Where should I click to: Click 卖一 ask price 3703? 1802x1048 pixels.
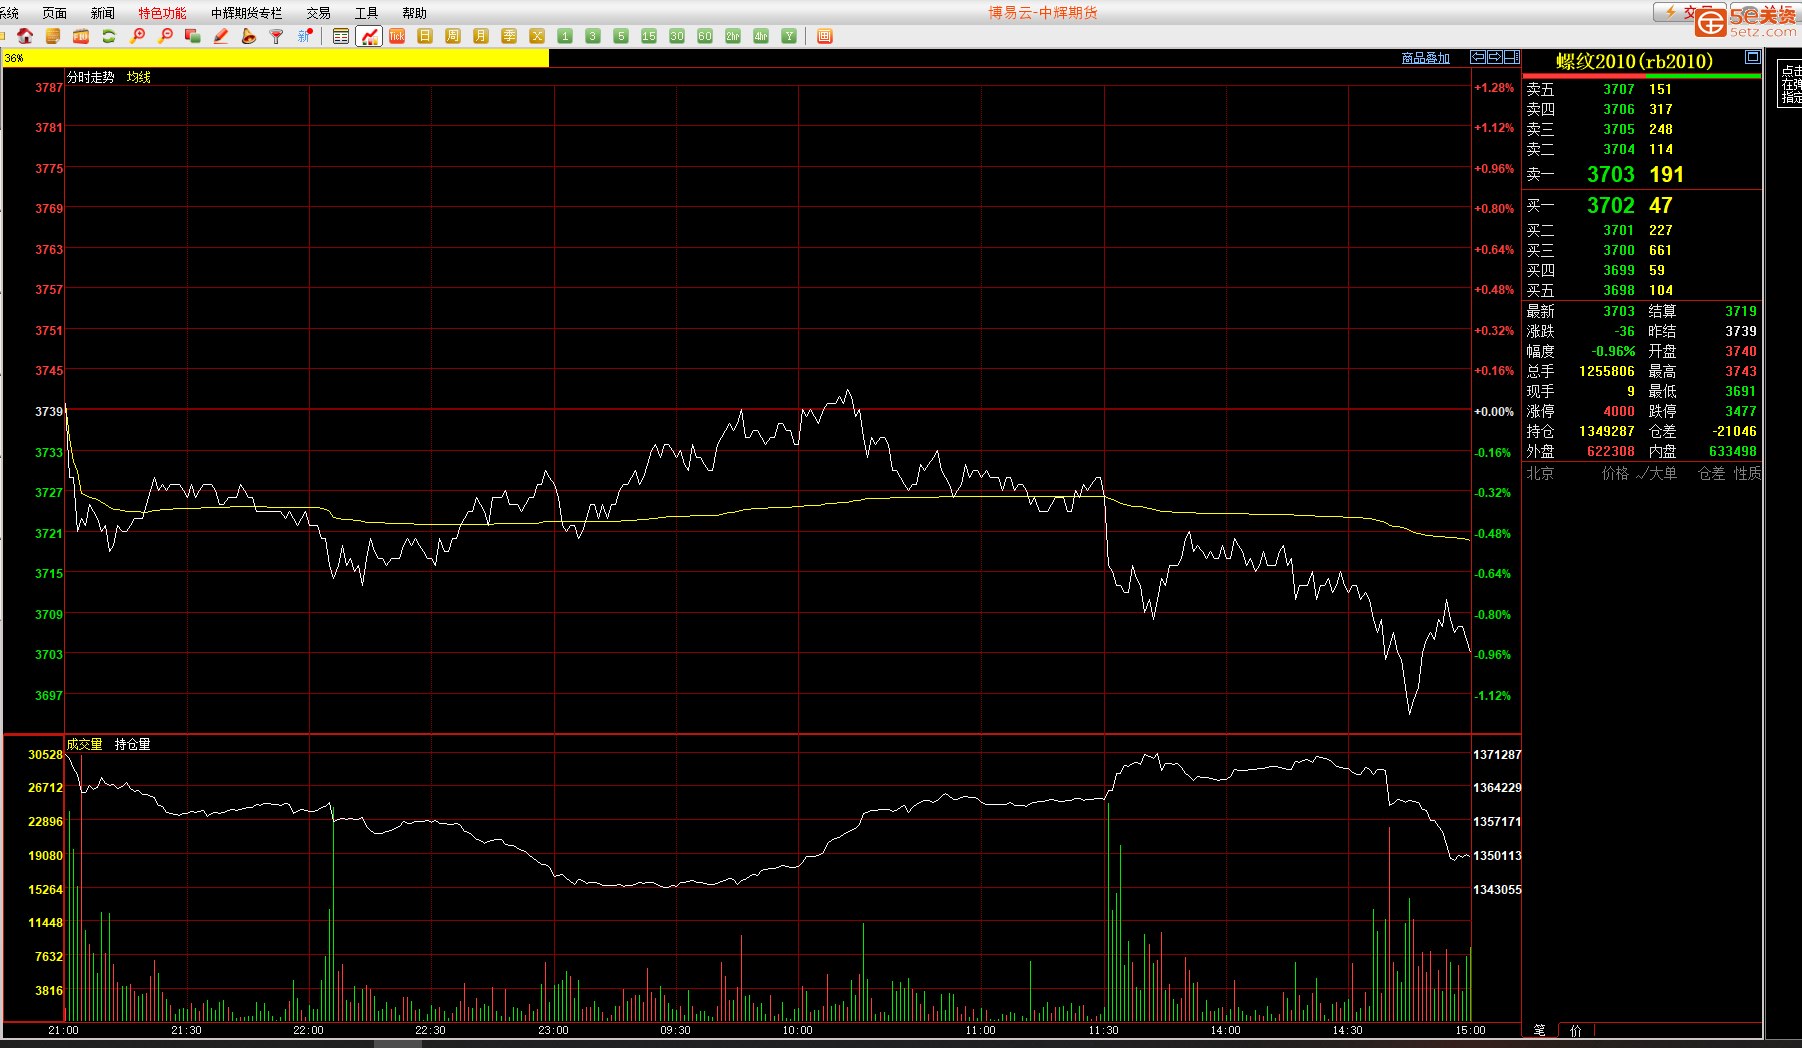tap(1611, 174)
